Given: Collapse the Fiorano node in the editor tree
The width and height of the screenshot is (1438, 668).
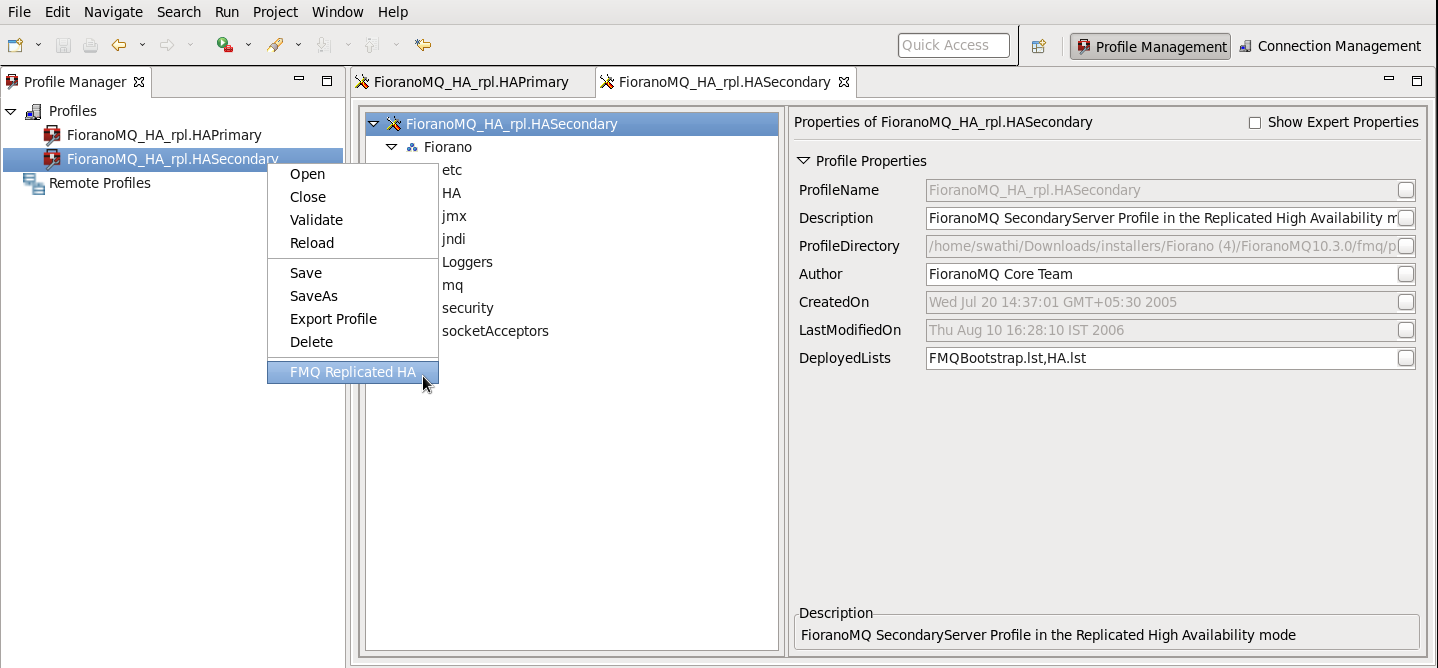Looking at the screenshot, I should [392, 147].
